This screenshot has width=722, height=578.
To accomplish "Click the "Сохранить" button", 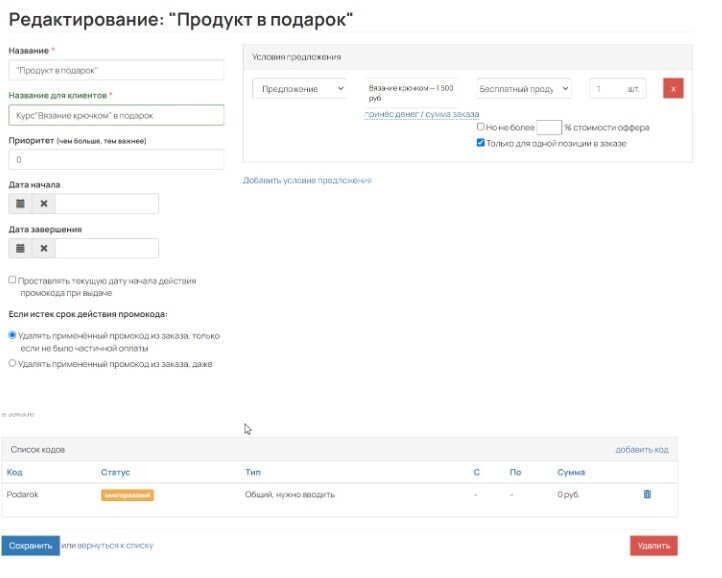I will (30, 546).
